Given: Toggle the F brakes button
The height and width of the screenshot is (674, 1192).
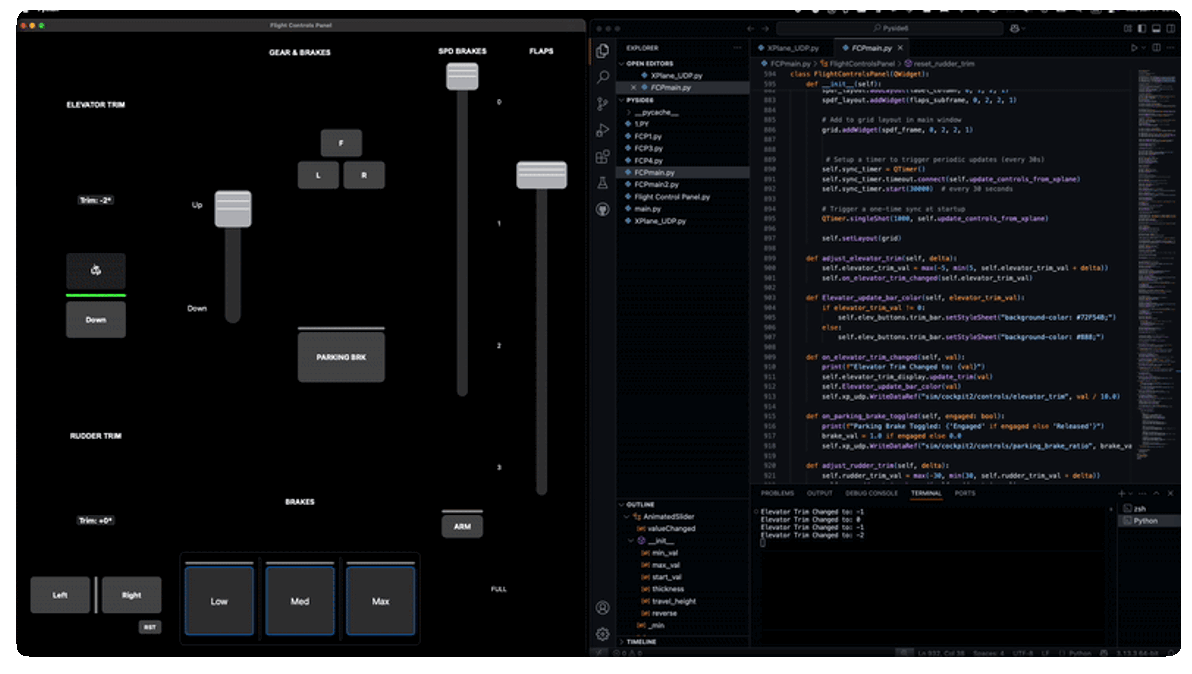Looking at the screenshot, I should tap(342, 143).
